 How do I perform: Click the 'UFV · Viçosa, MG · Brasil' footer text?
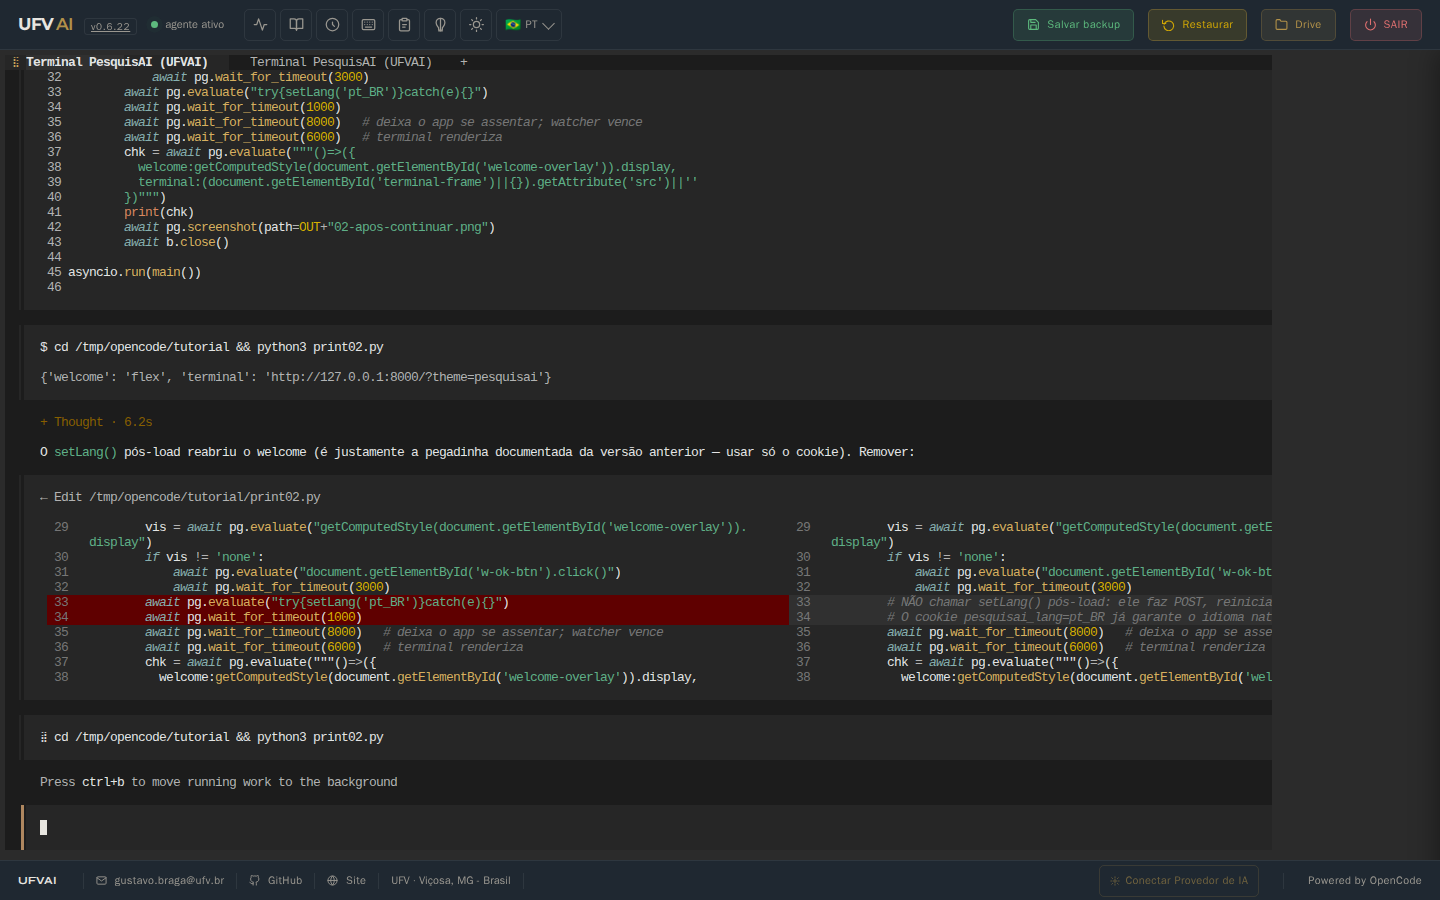tap(451, 881)
